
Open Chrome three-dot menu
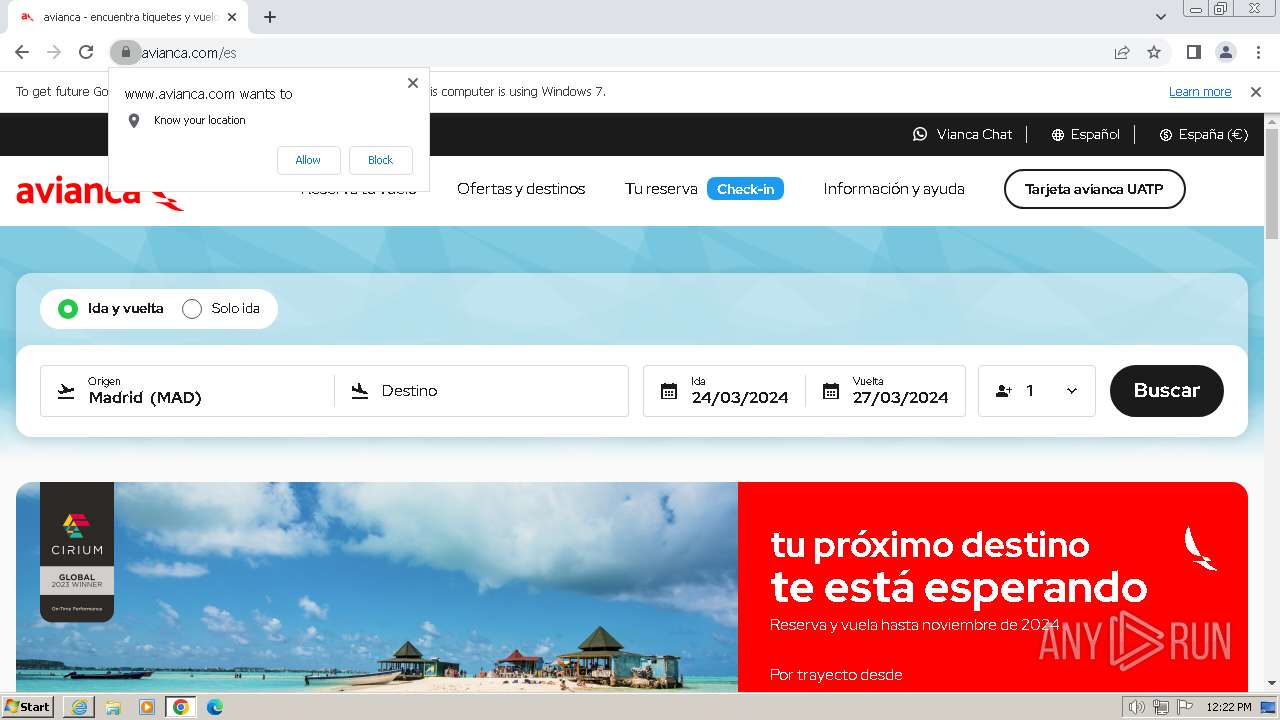coord(1257,52)
